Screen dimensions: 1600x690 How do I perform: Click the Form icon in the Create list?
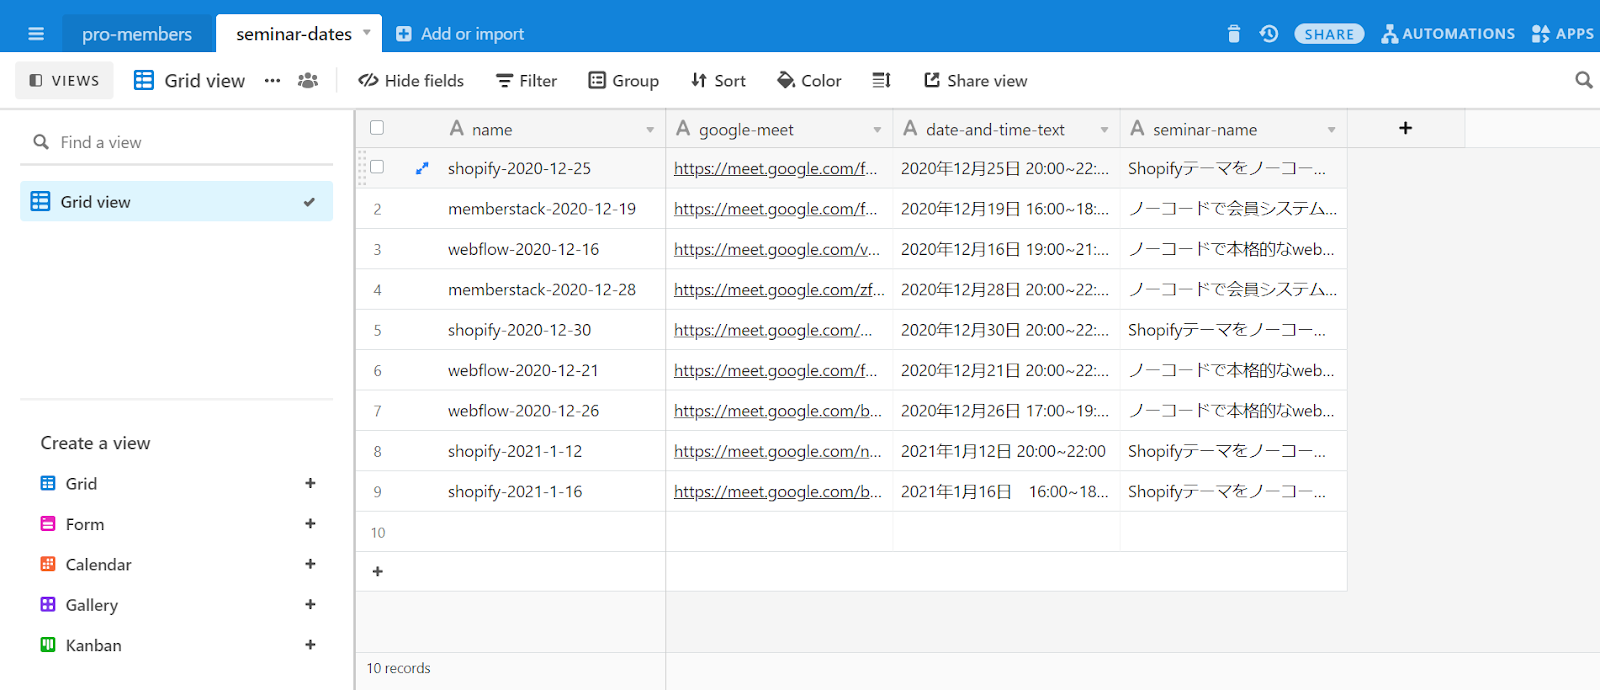48,523
